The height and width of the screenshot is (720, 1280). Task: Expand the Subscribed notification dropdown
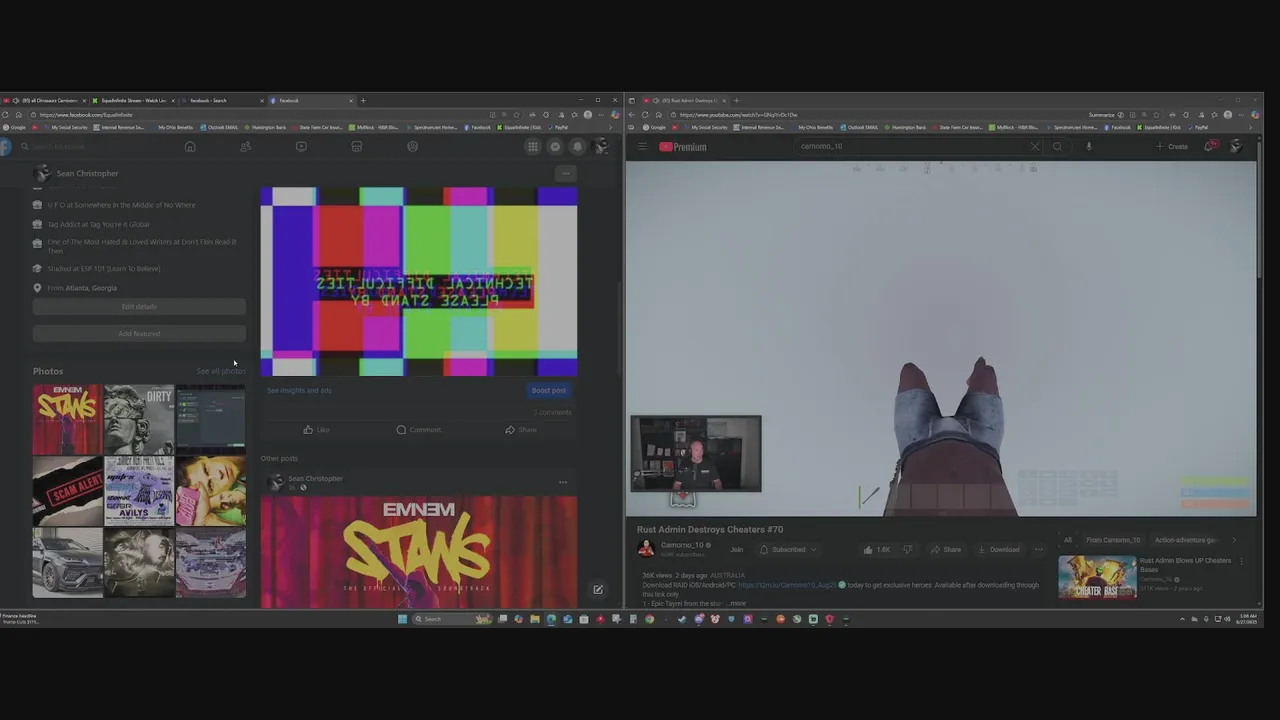coord(787,549)
